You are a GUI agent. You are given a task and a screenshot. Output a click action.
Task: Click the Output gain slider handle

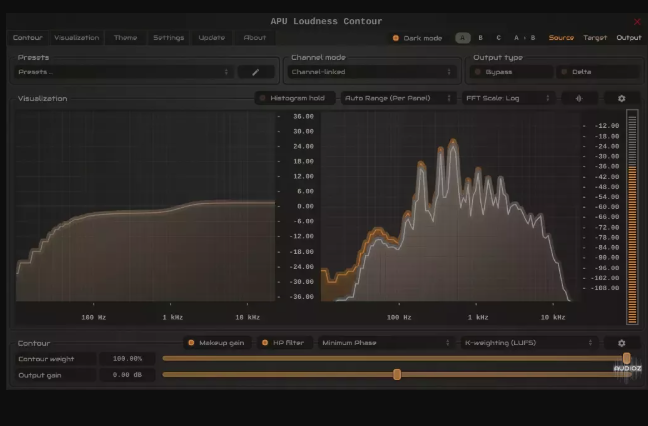397,374
